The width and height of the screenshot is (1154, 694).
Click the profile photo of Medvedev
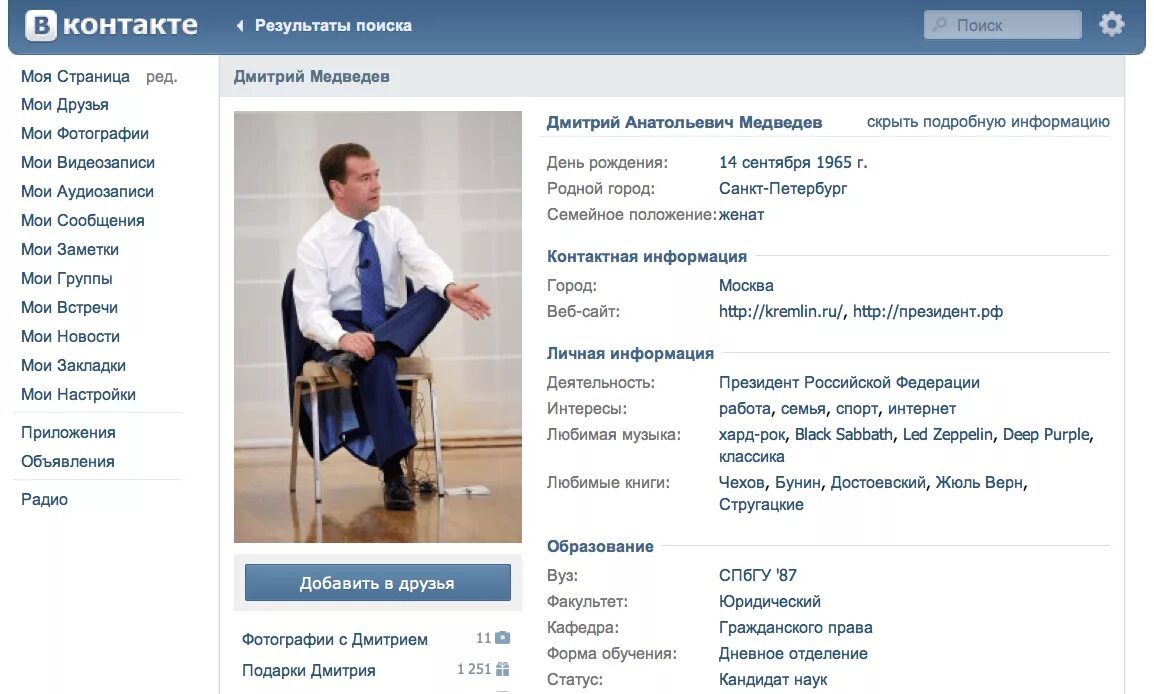coord(378,327)
